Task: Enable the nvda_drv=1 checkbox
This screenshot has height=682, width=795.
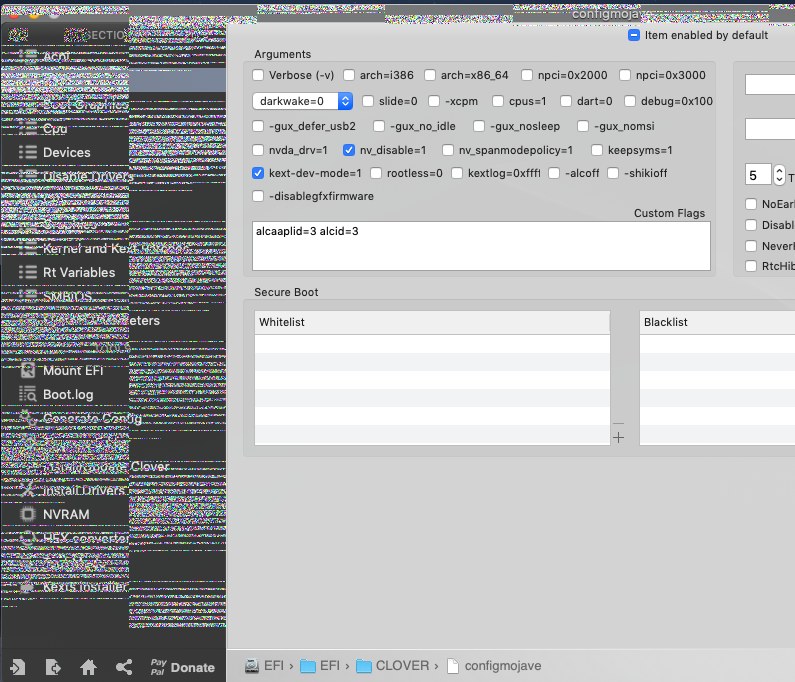Action: click(x=258, y=150)
